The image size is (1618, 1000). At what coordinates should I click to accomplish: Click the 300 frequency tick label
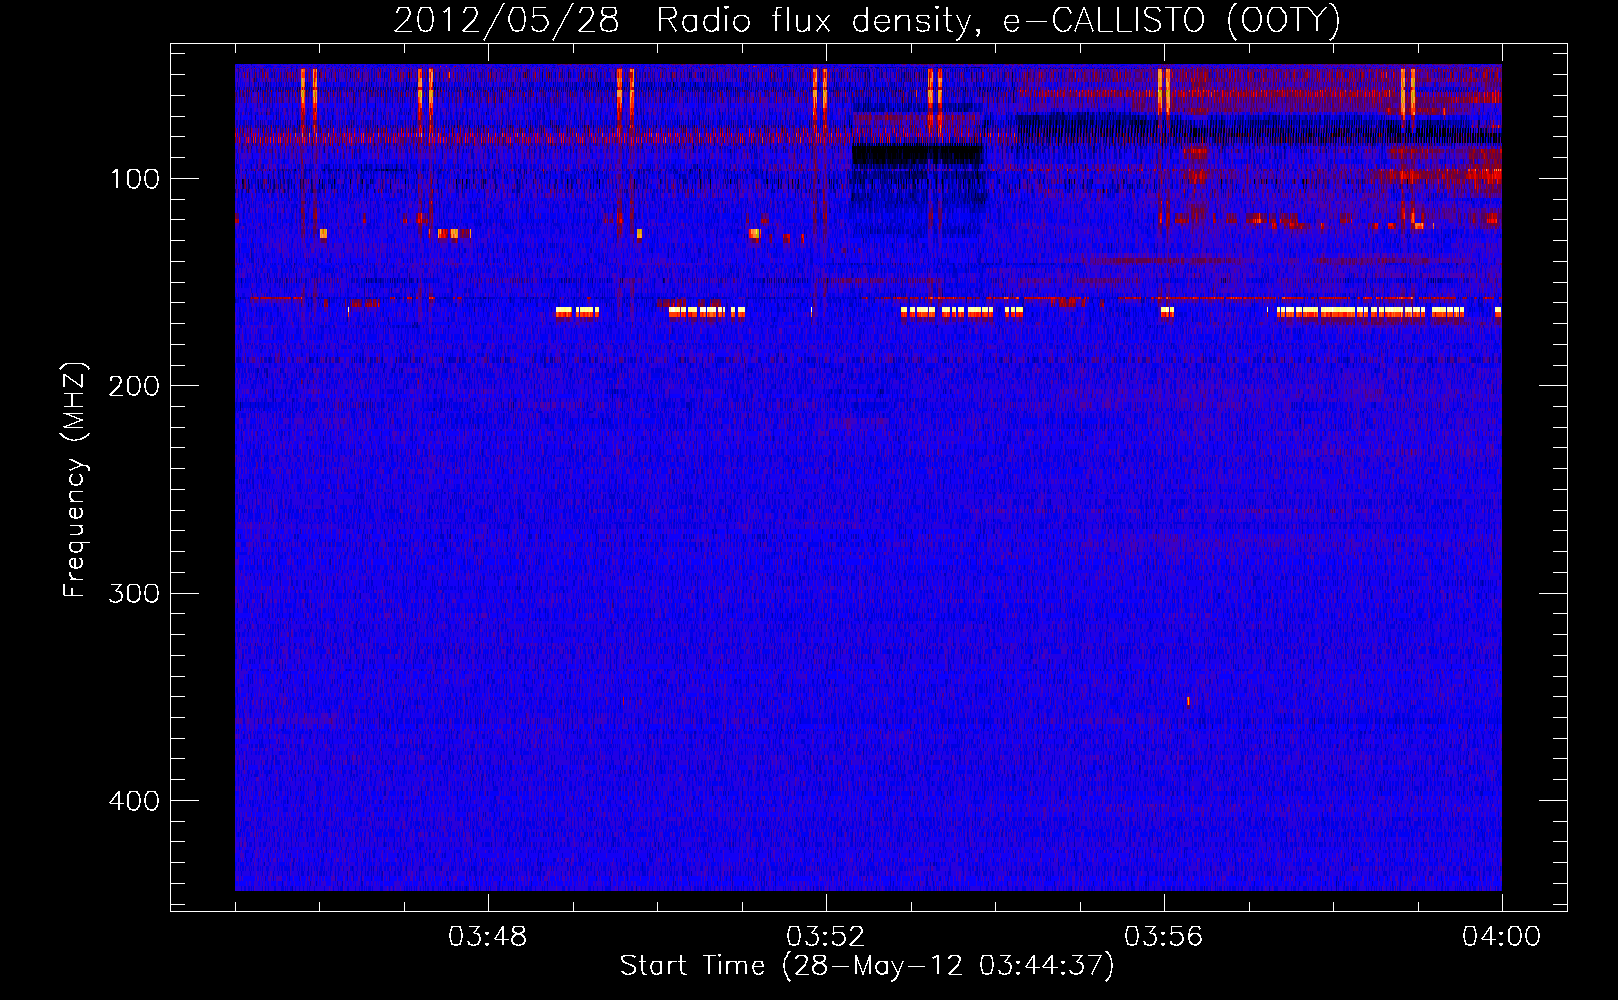pos(134,594)
